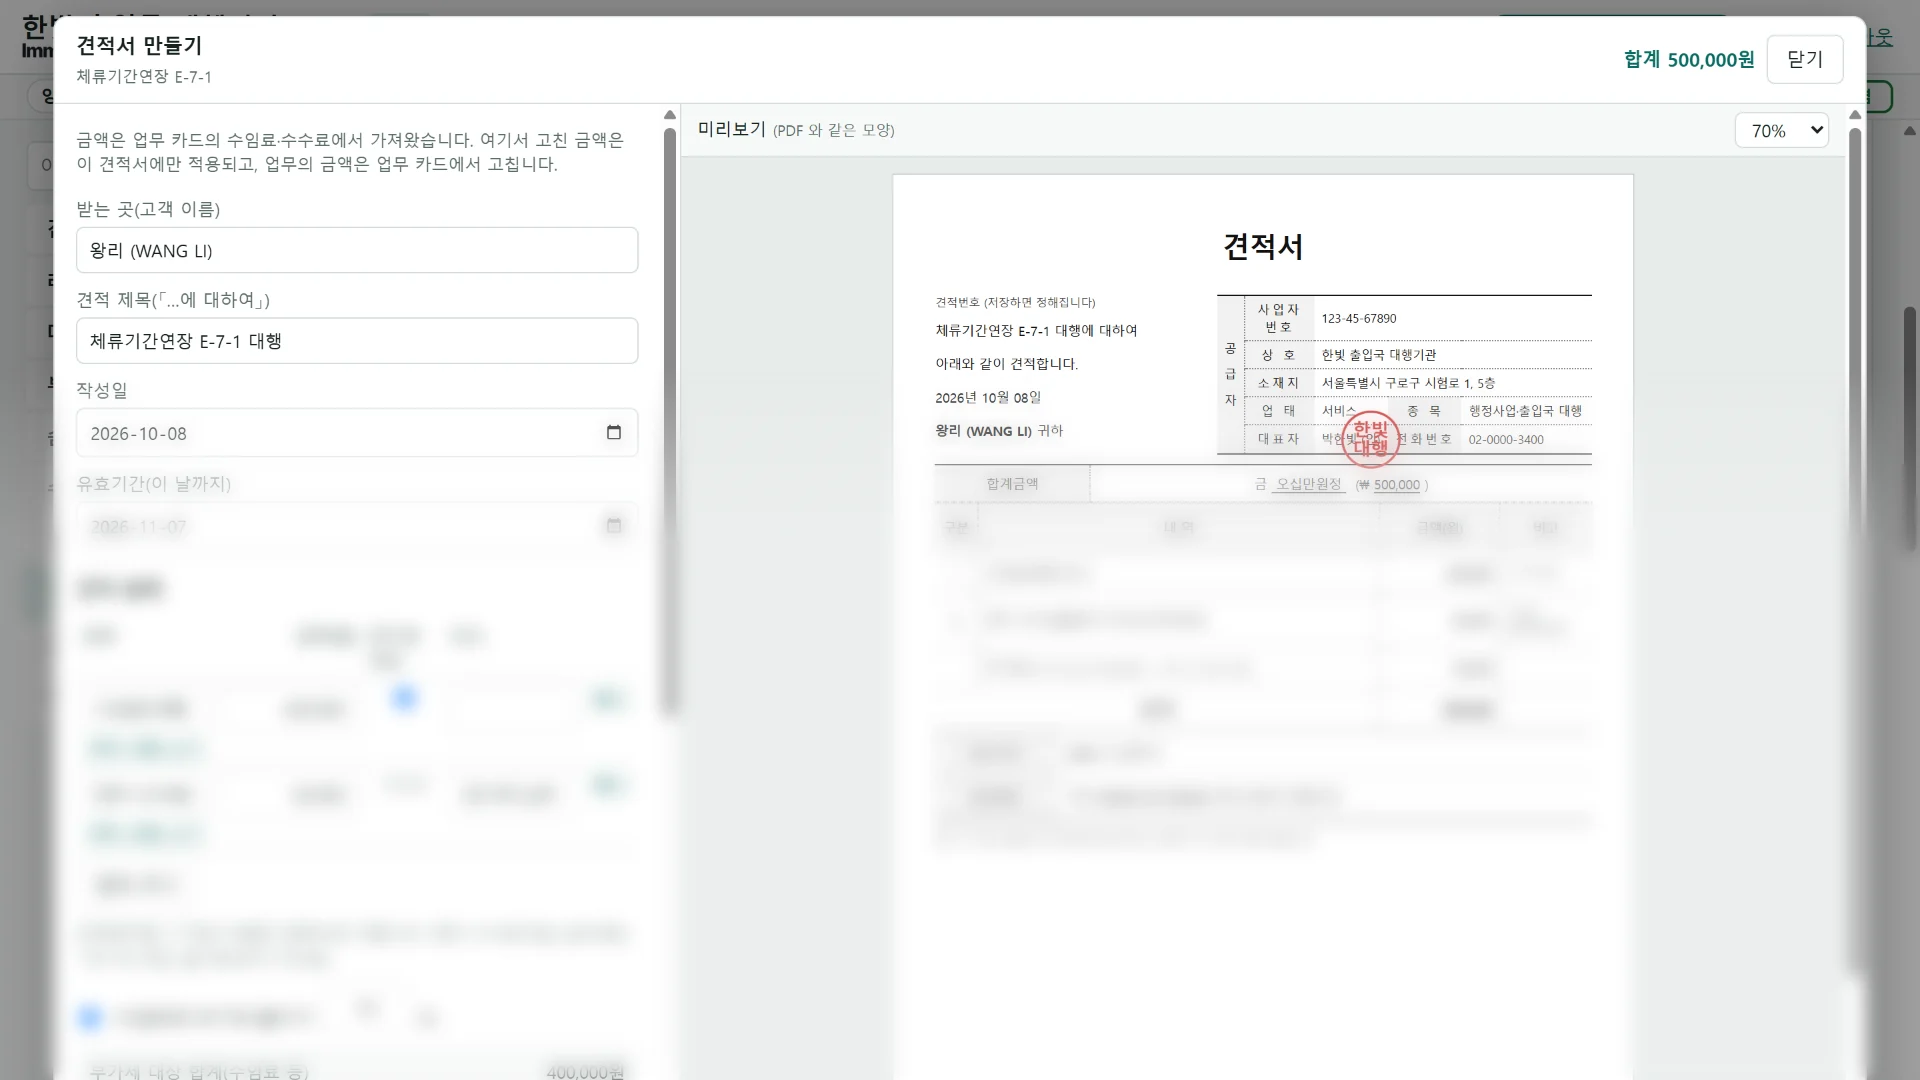Click the red 한빛 대행 stamp seal
The width and height of the screenshot is (1920, 1080).
click(x=1370, y=439)
